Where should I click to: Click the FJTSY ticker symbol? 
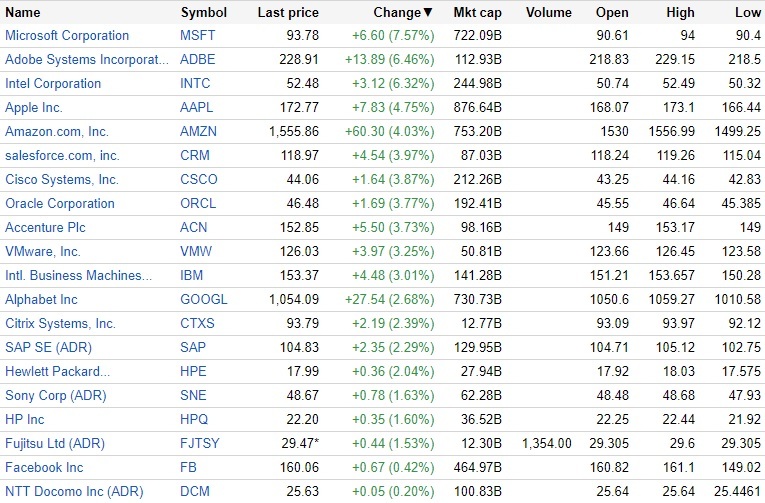tap(199, 444)
